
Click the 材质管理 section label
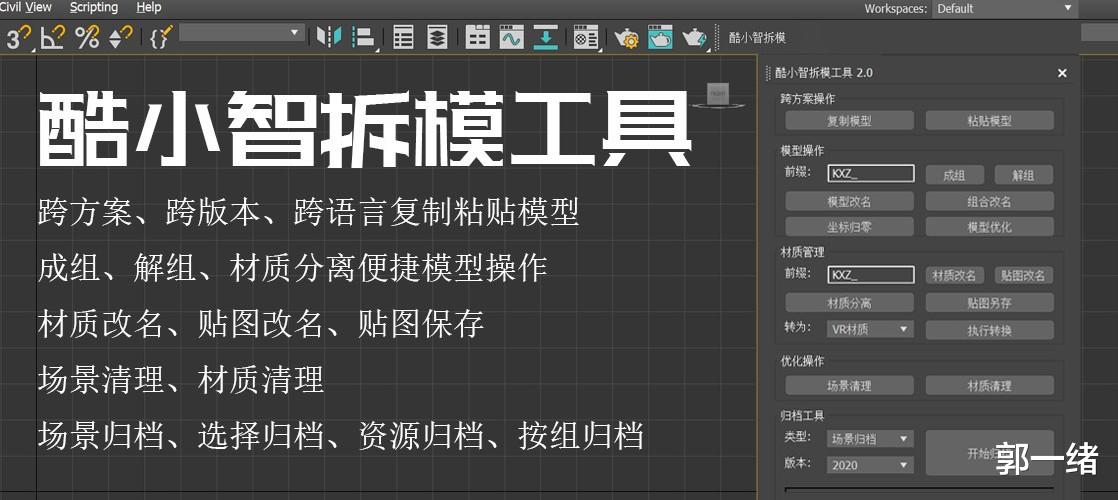(803, 252)
